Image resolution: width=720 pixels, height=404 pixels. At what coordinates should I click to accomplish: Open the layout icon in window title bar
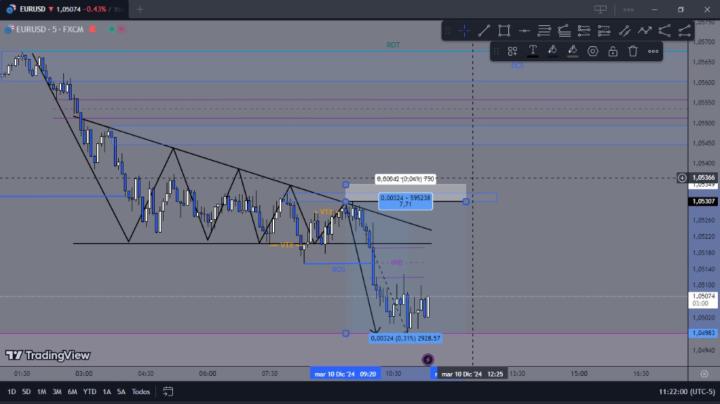(600, 9)
